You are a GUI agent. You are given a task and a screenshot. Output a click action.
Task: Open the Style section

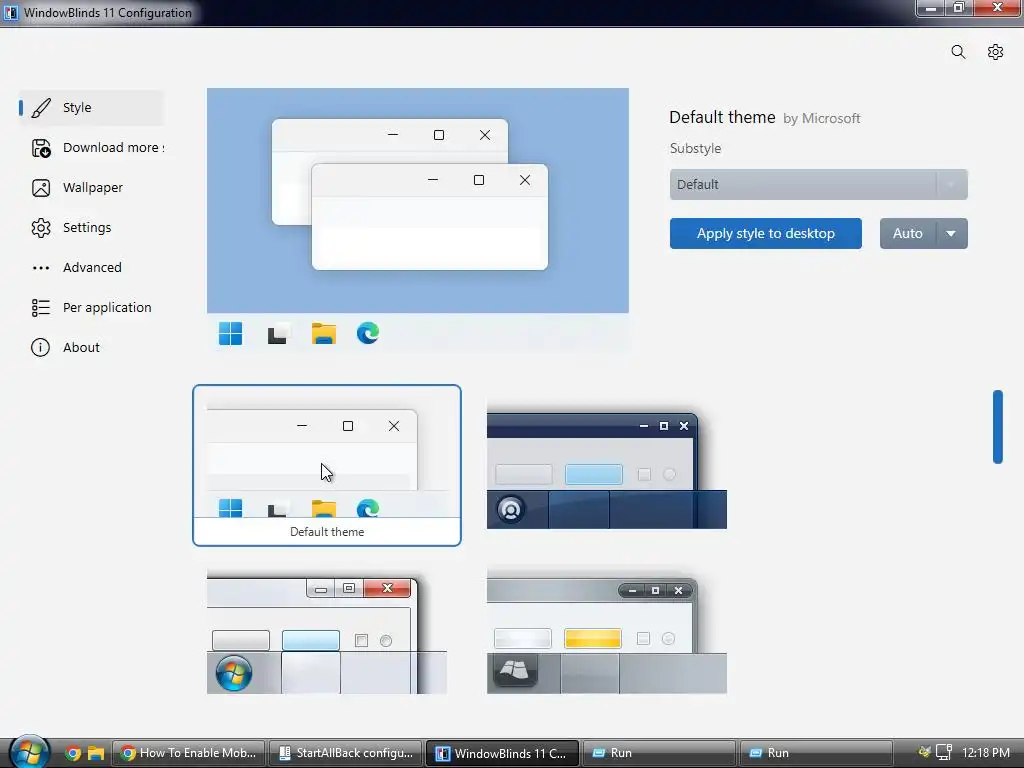coord(91,108)
